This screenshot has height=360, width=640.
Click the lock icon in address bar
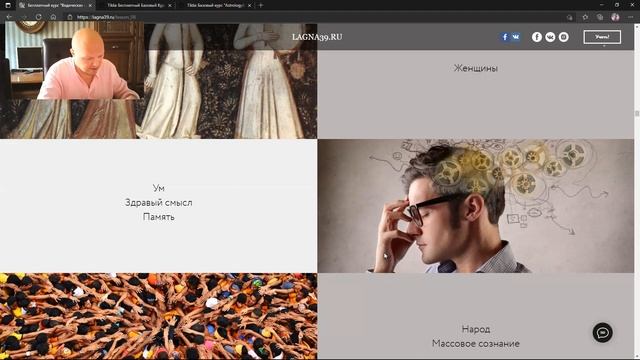tap(70, 17)
